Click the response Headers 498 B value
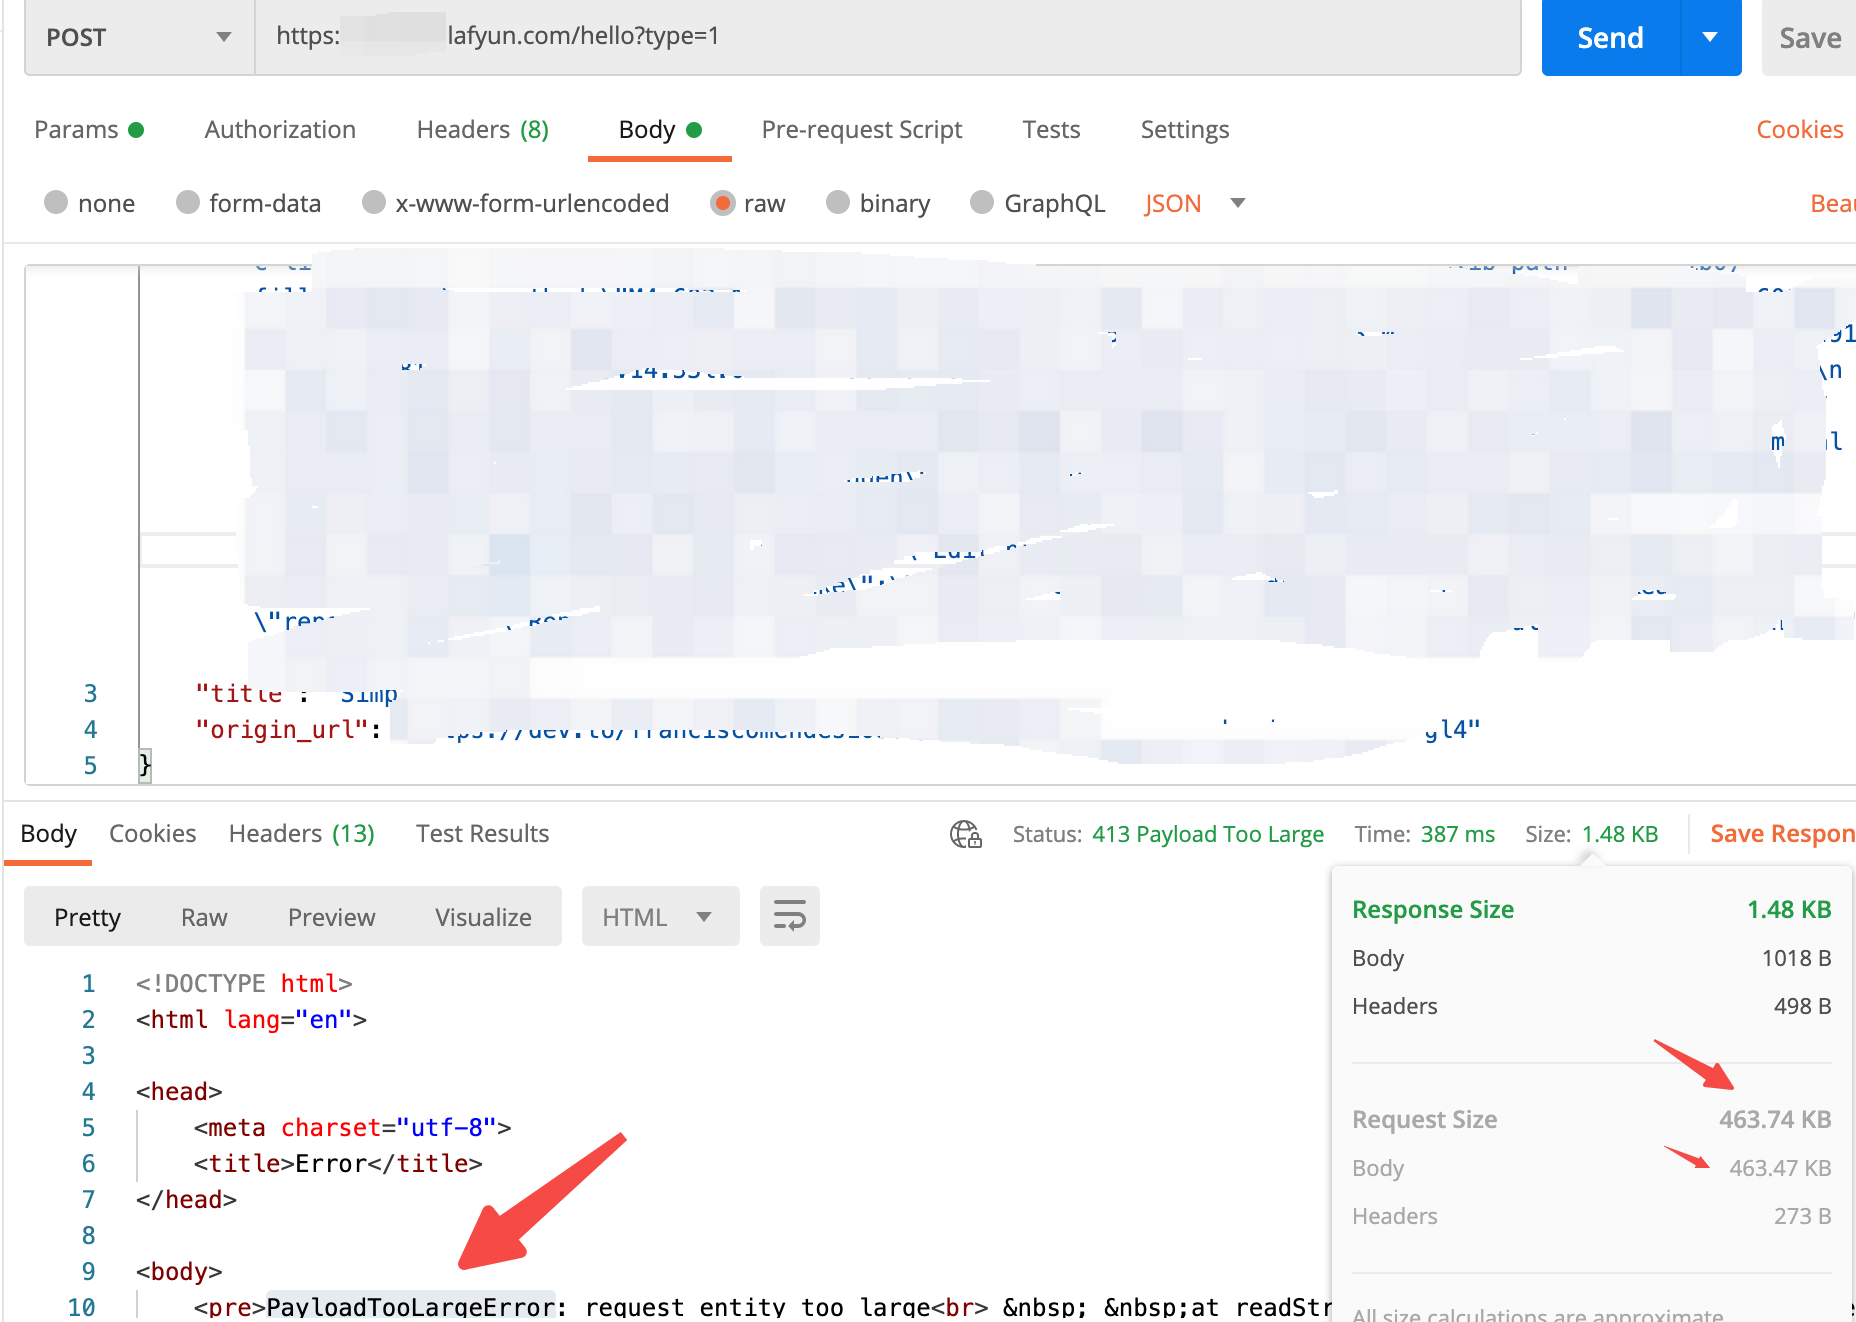This screenshot has height=1322, width=1856. (1802, 1006)
